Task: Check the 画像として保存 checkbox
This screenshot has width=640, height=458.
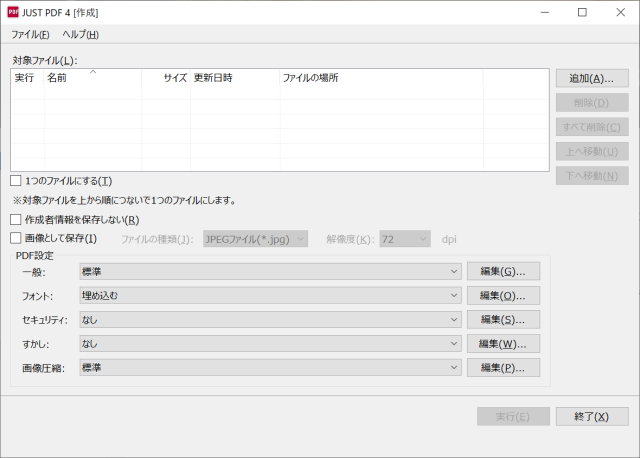Action: [x=16, y=238]
